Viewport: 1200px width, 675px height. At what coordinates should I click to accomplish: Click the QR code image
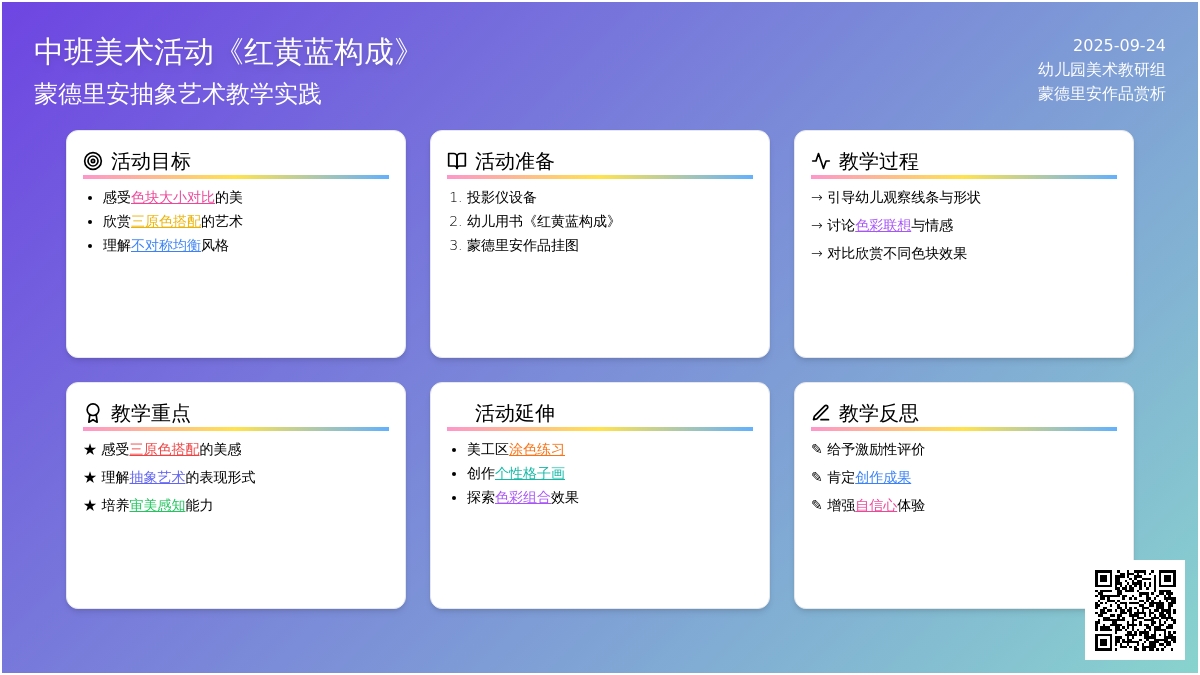point(1135,610)
